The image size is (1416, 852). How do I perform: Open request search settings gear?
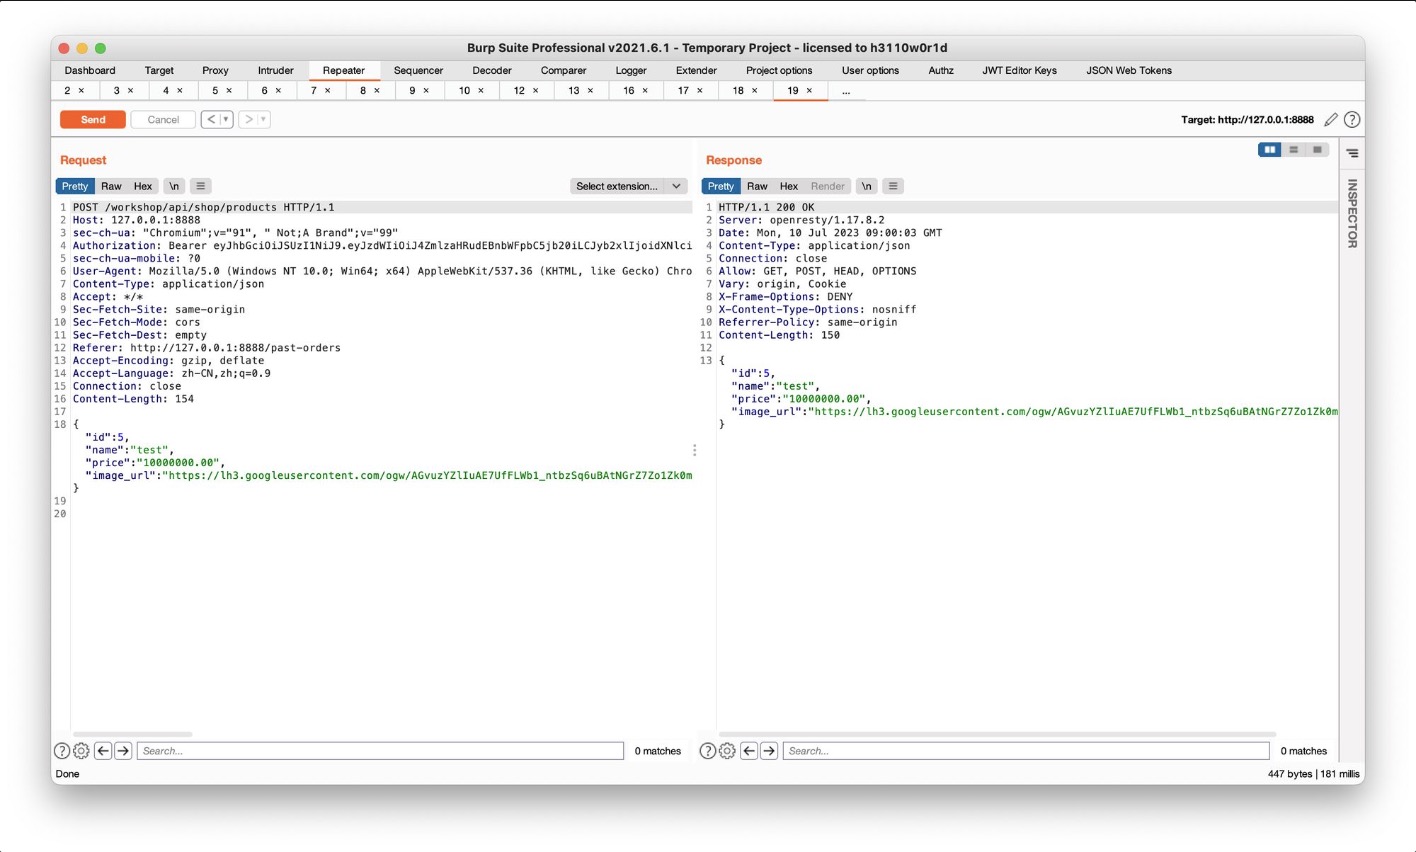coord(81,751)
